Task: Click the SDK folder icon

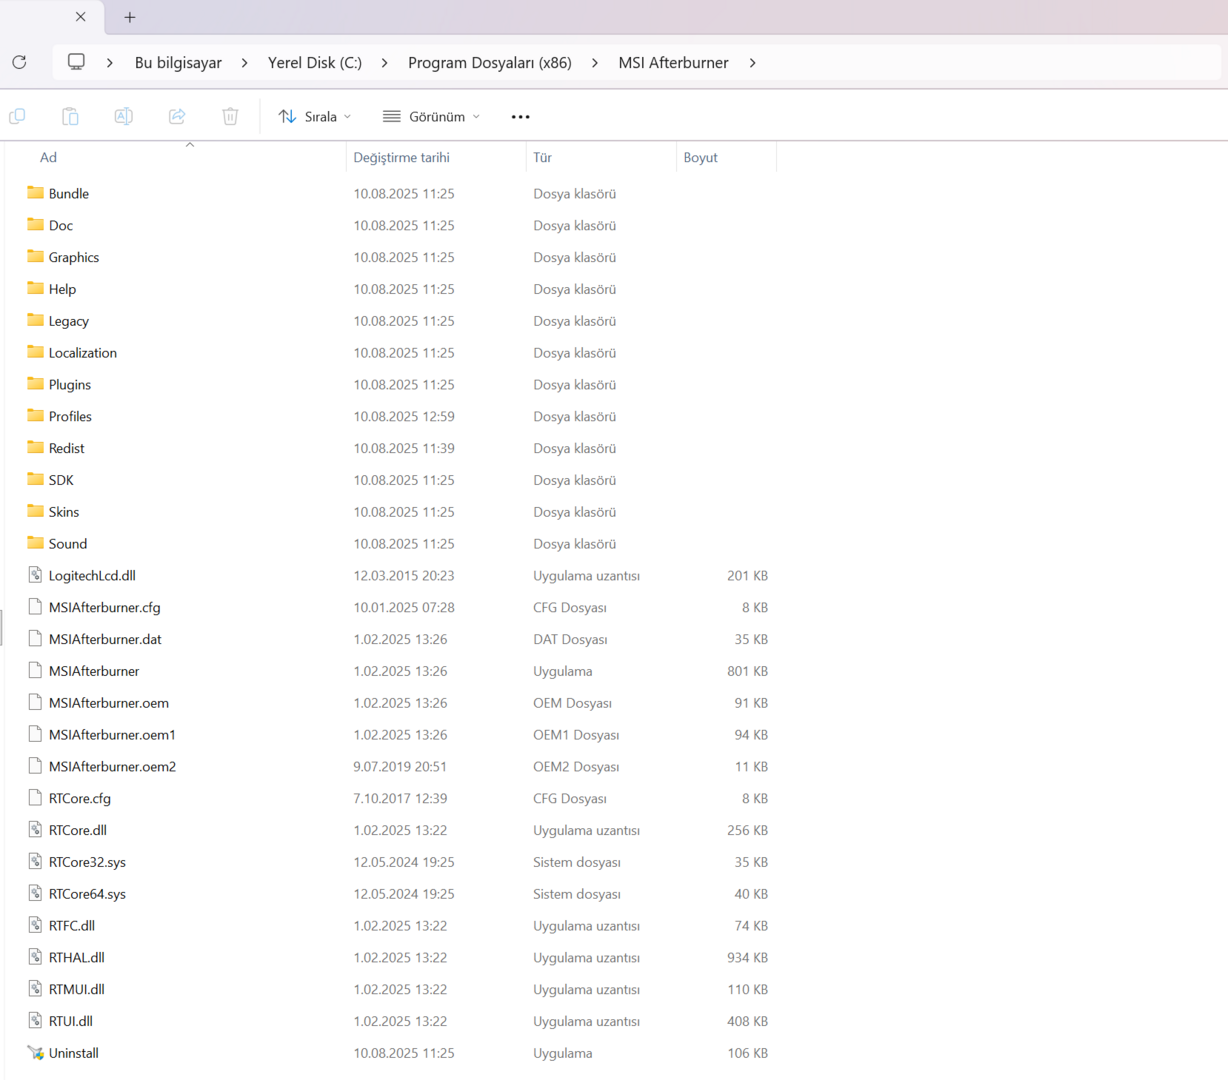Action: click(35, 478)
